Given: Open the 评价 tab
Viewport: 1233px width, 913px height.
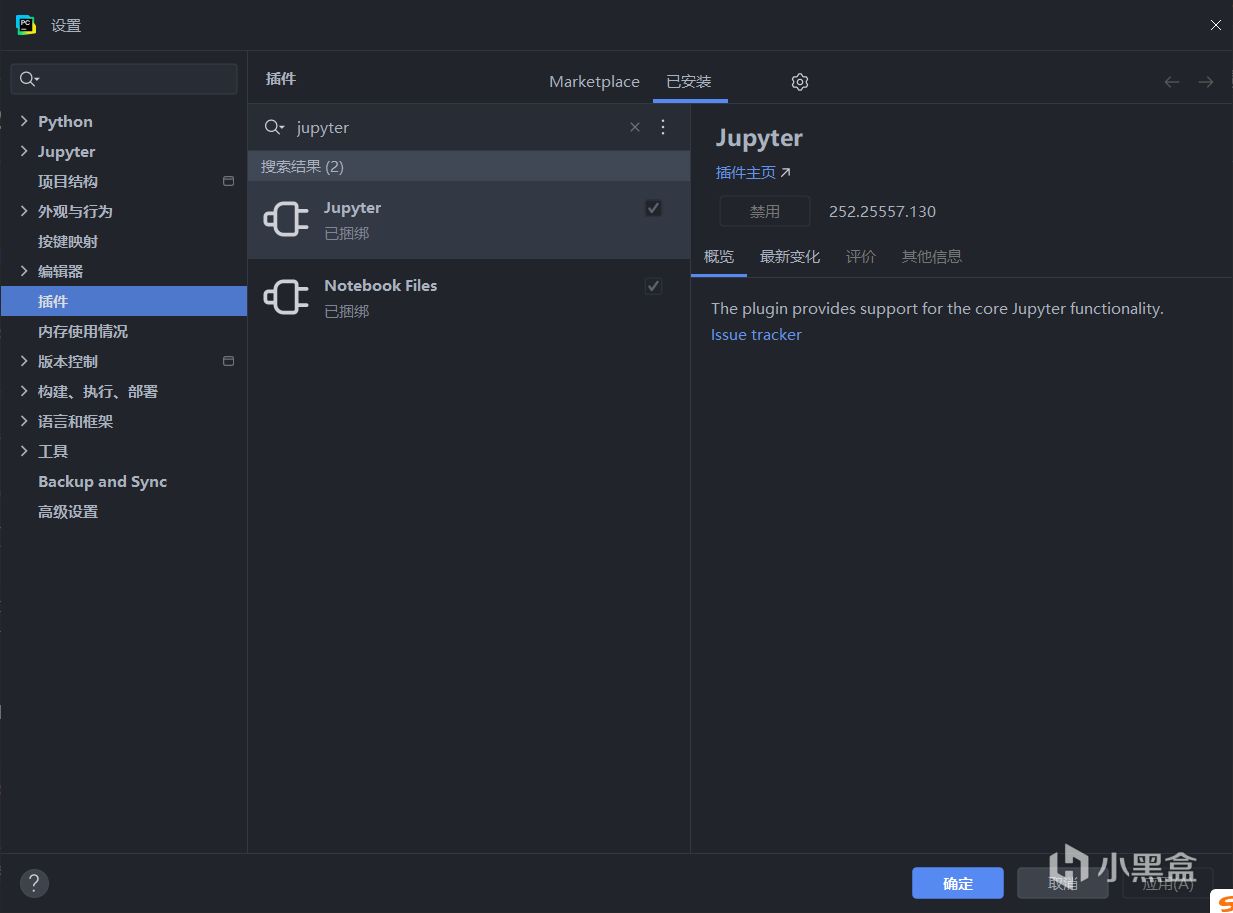Looking at the screenshot, I should coord(861,257).
